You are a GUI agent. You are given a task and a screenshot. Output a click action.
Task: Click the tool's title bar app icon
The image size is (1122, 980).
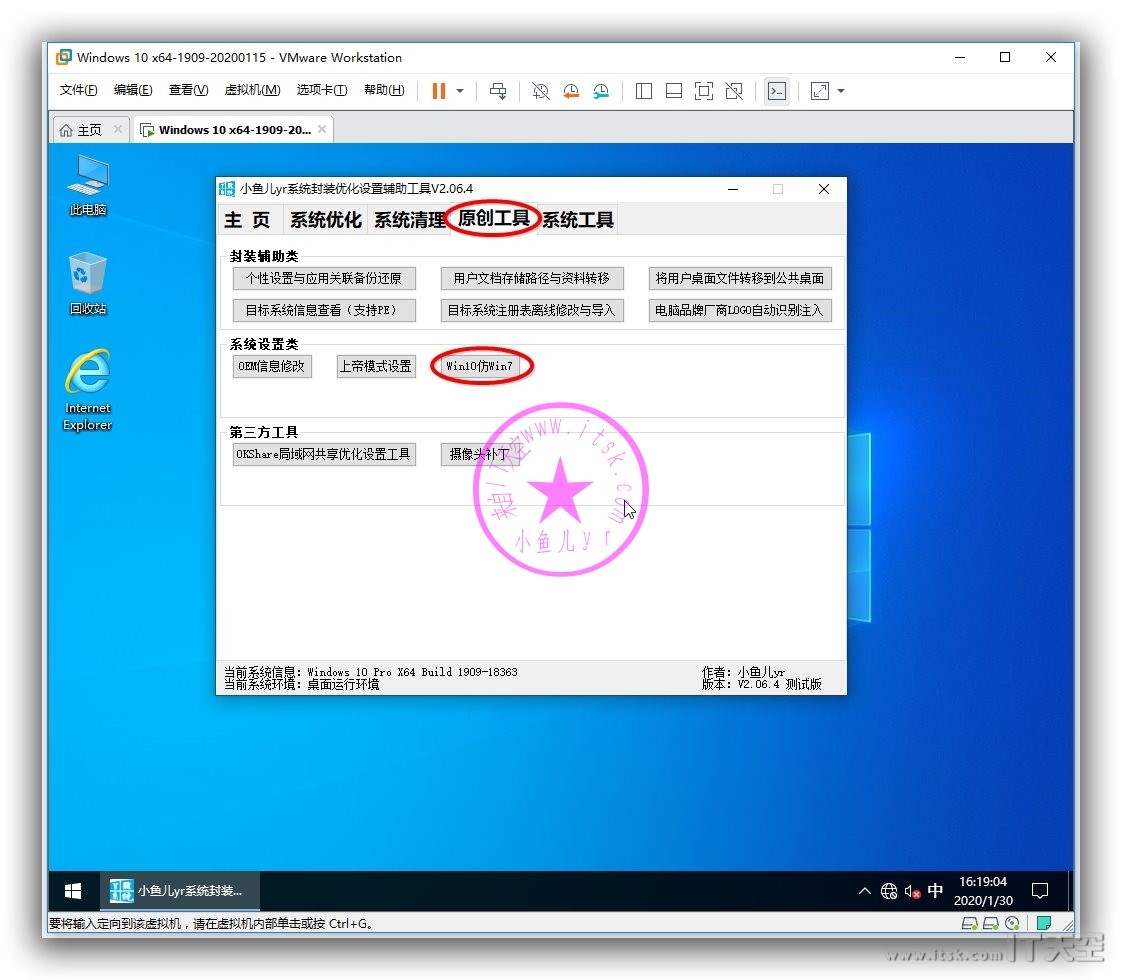pos(227,189)
